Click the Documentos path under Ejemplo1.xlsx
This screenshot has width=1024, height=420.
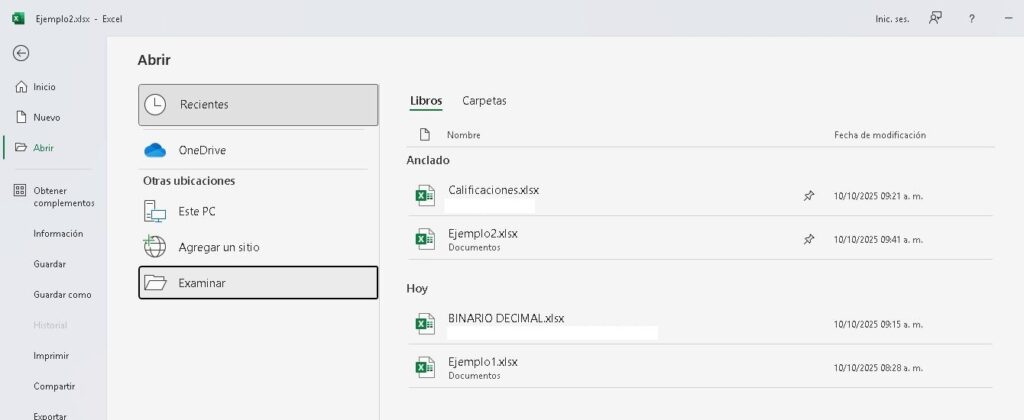[474, 376]
